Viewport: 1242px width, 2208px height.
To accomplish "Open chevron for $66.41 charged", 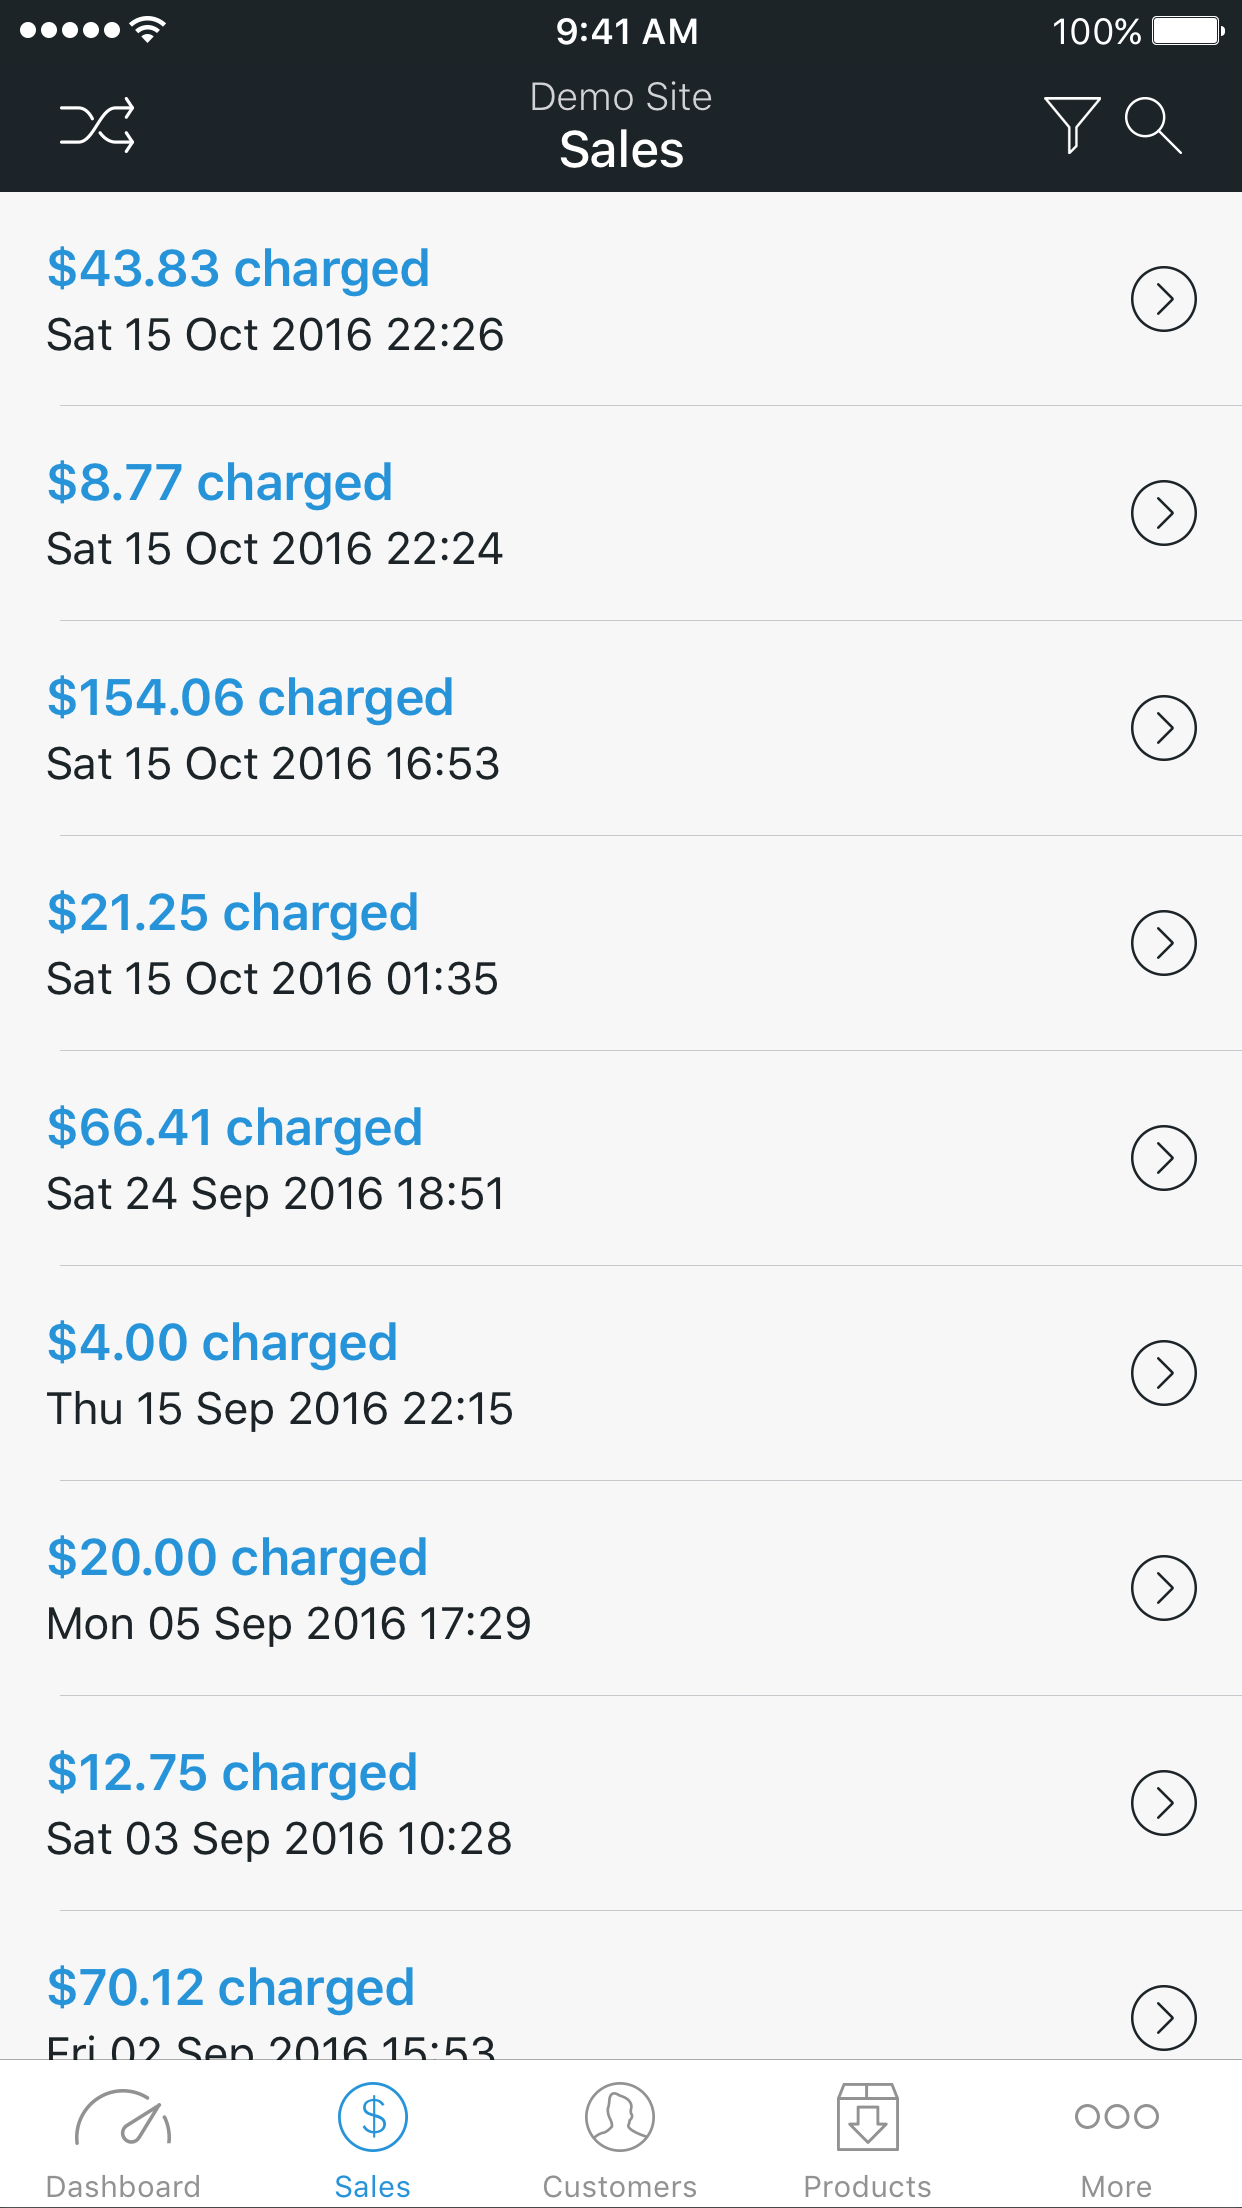I will click(1163, 1158).
